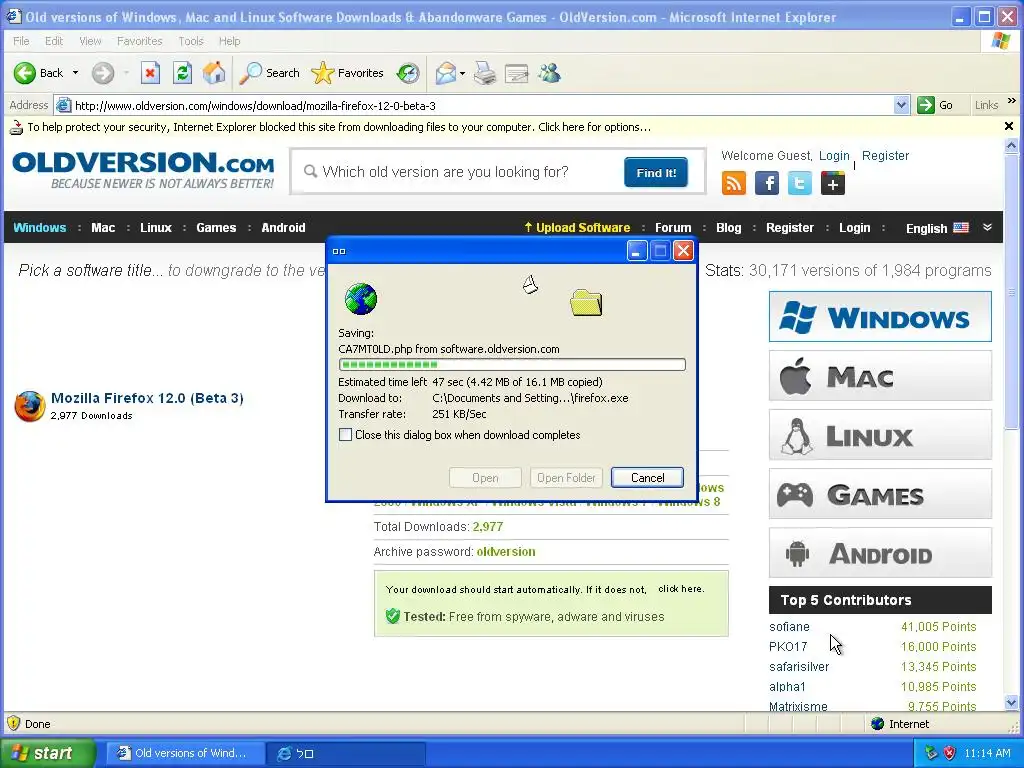Screen dimensions: 1024x768
Task: Open the Messenger people icon
Action: [549, 73]
